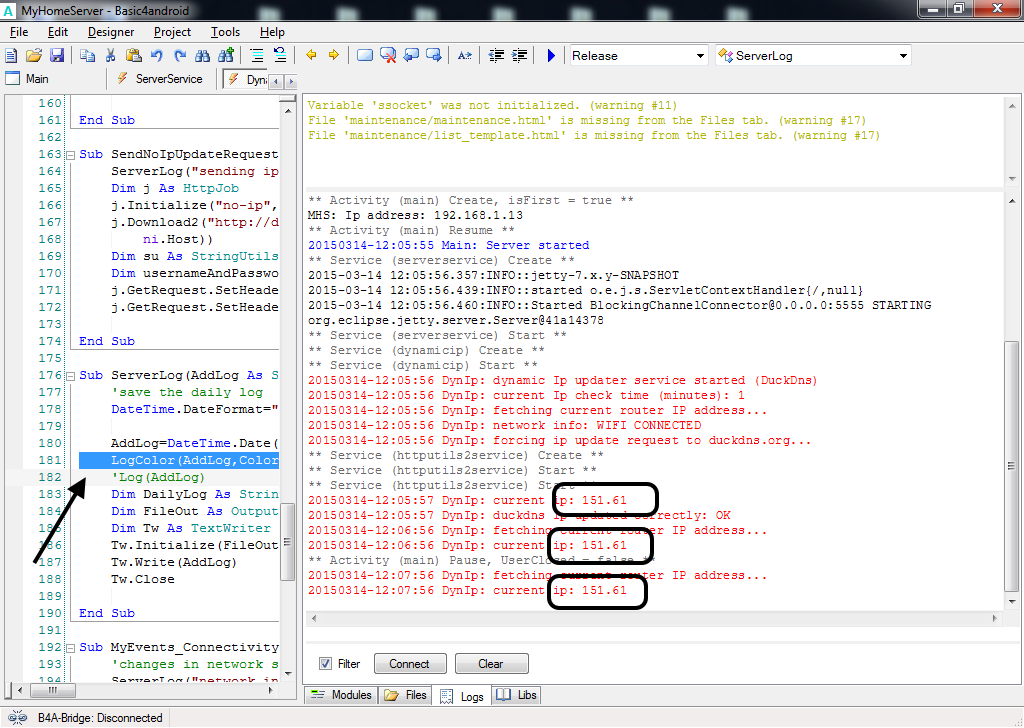Run the project with the blue play icon
This screenshot has height=728, width=1024.
(x=551, y=56)
